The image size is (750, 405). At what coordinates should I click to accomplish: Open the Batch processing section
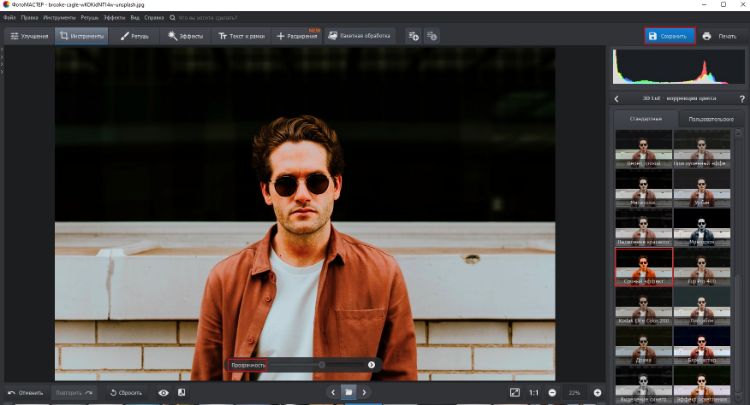coord(360,36)
